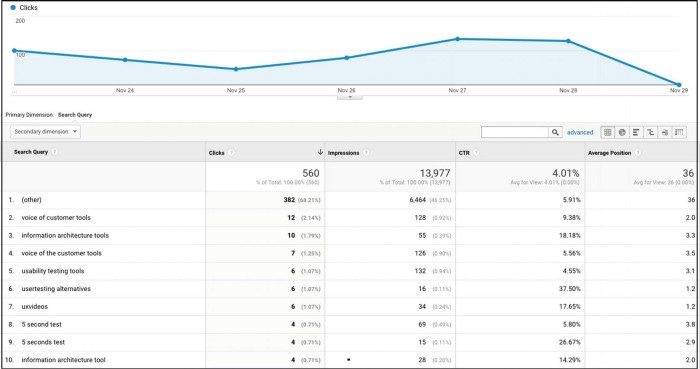700x369 pixels.
Task: Sort table by Average Position header
Action: pyautogui.click(x=609, y=153)
